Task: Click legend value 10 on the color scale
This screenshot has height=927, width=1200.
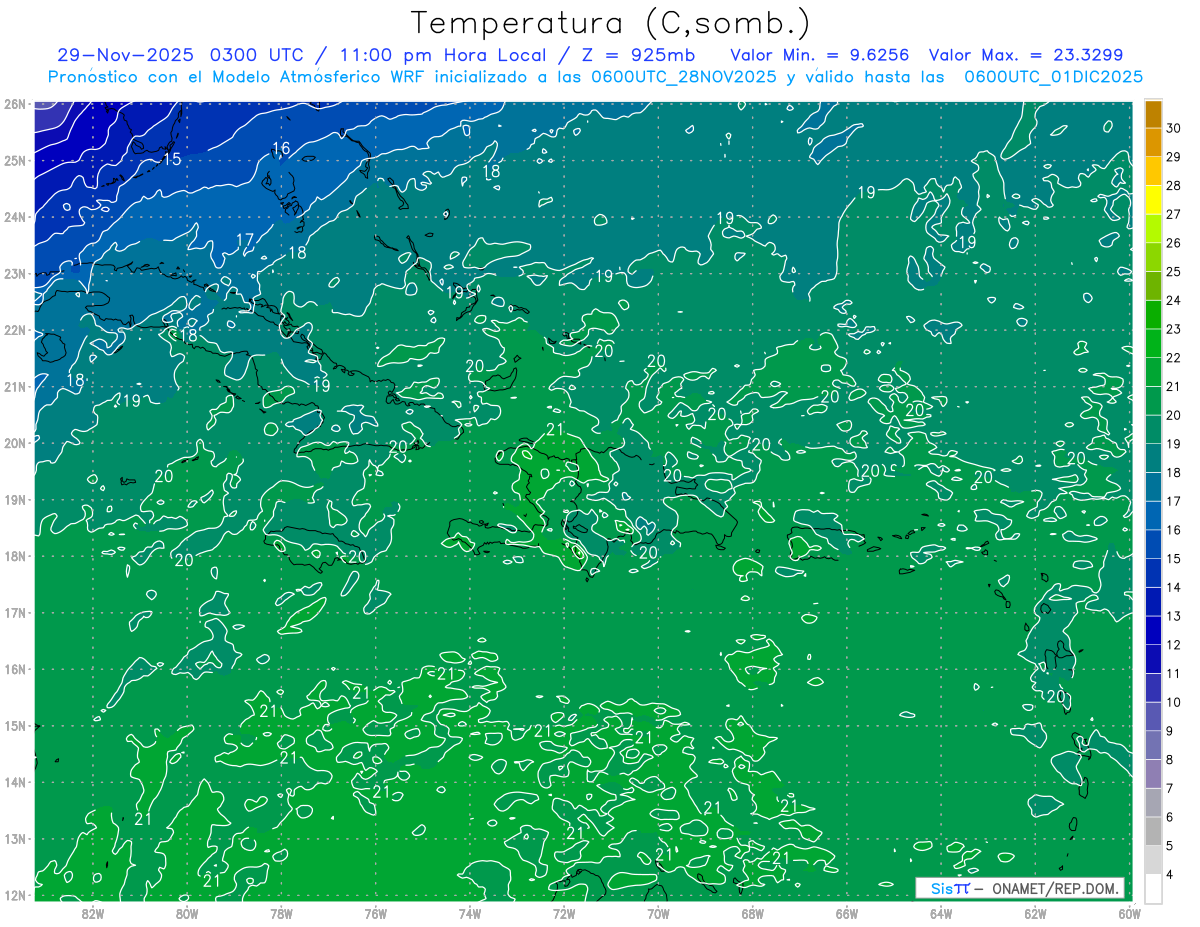Action: click(1174, 702)
